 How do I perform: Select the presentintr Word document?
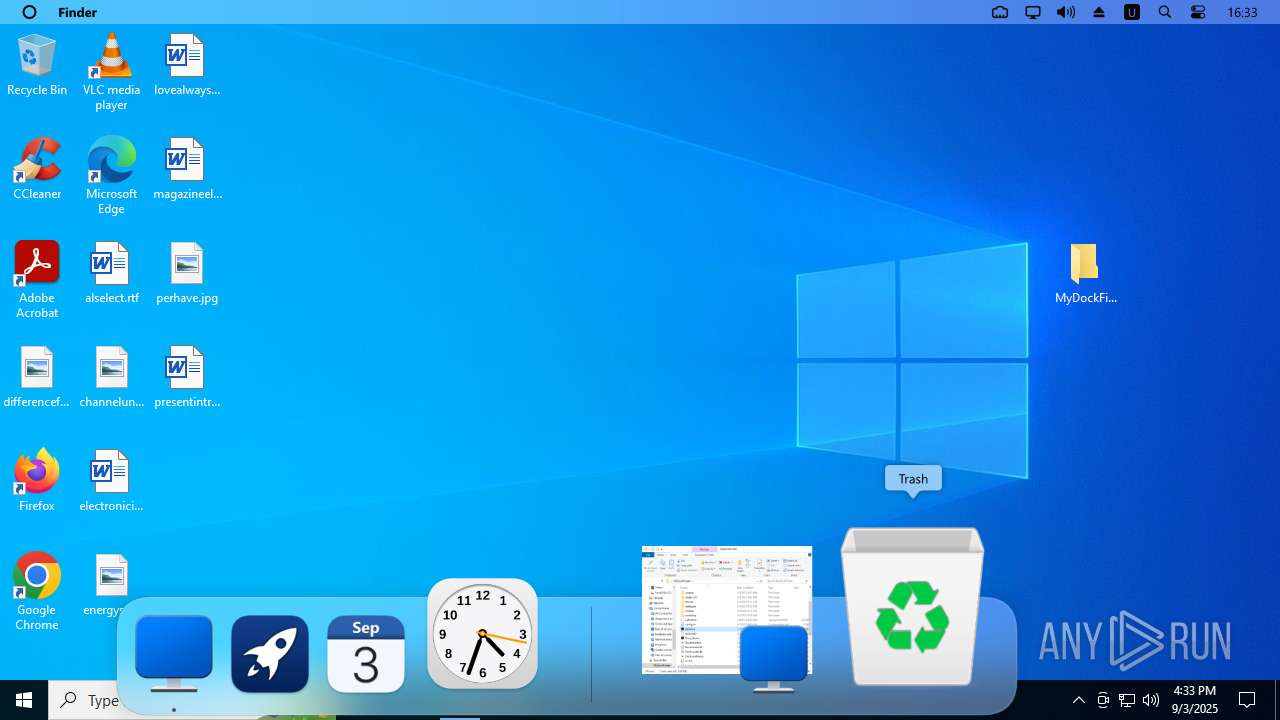(186, 377)
